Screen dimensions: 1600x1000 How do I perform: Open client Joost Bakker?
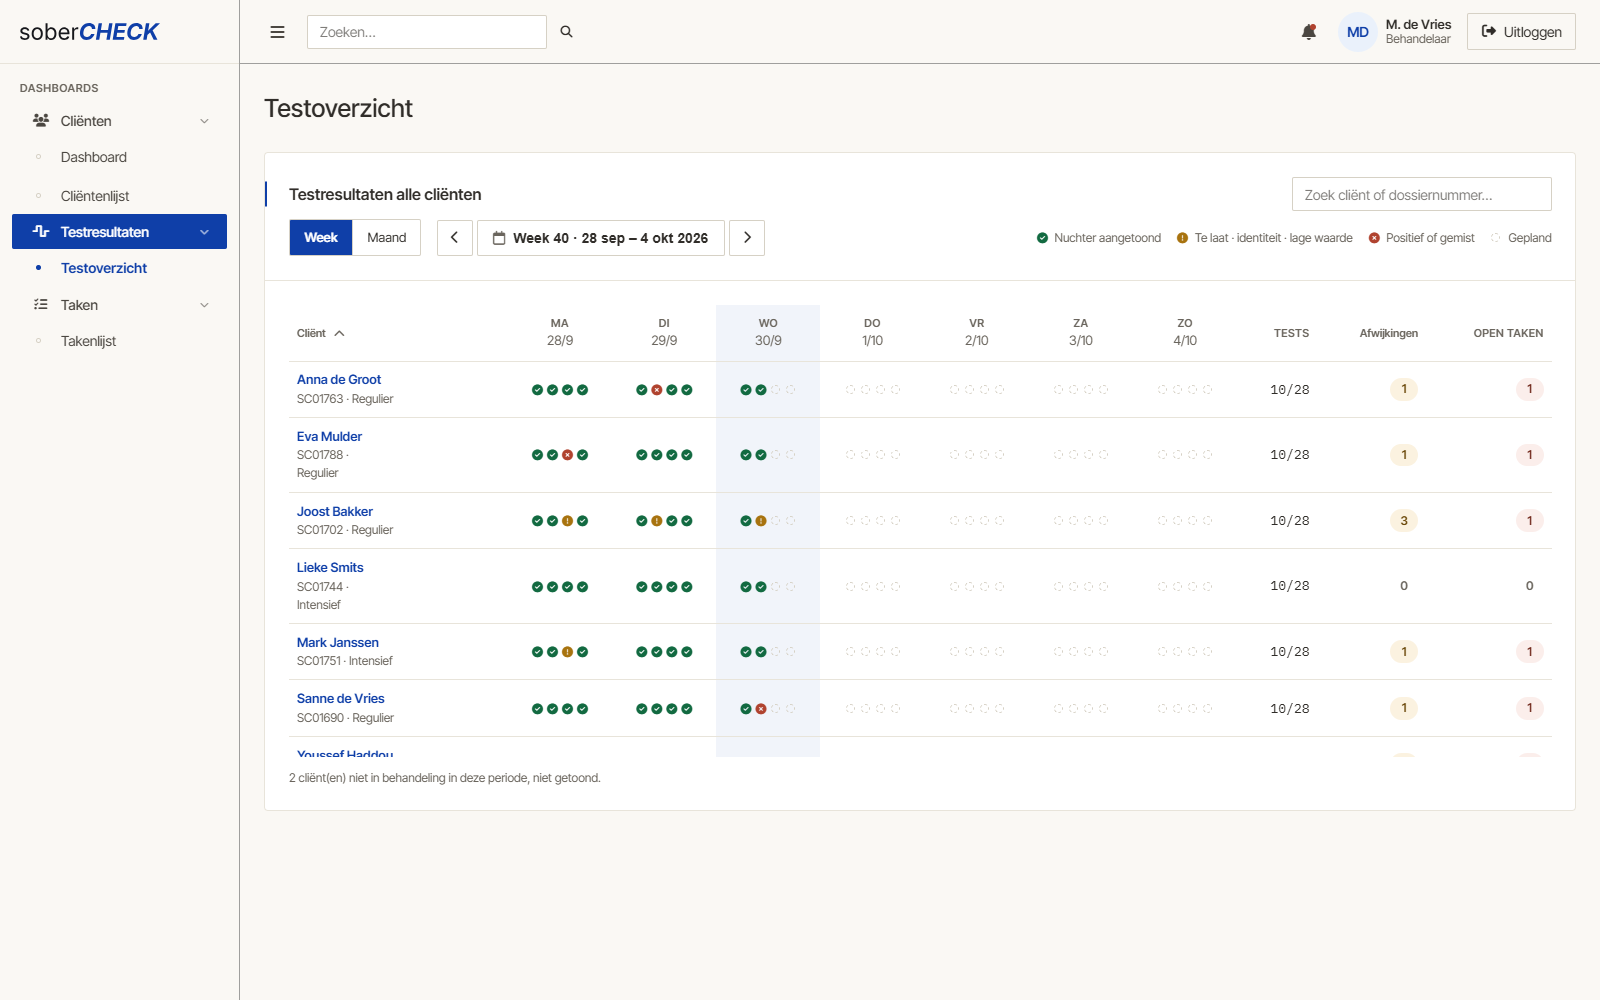pos(335,512)
